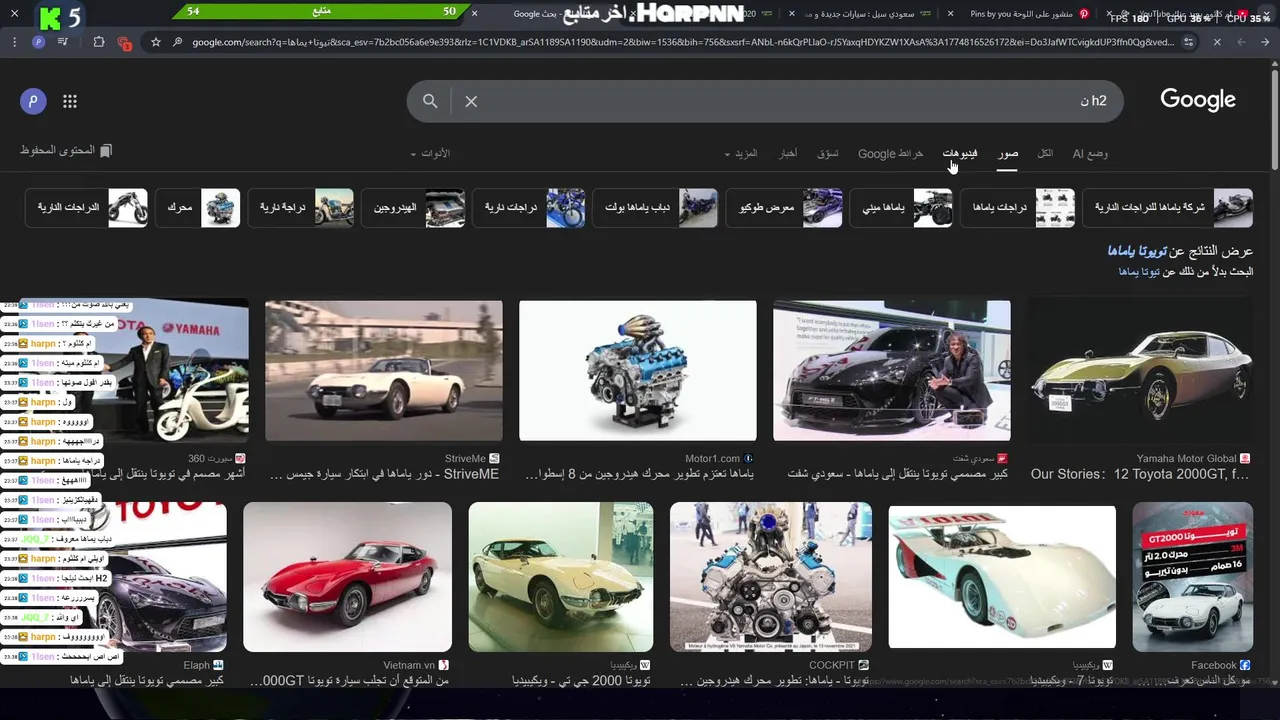Click the Google logo
This screenshot has width=1280, height=720.
point(1198,100)
